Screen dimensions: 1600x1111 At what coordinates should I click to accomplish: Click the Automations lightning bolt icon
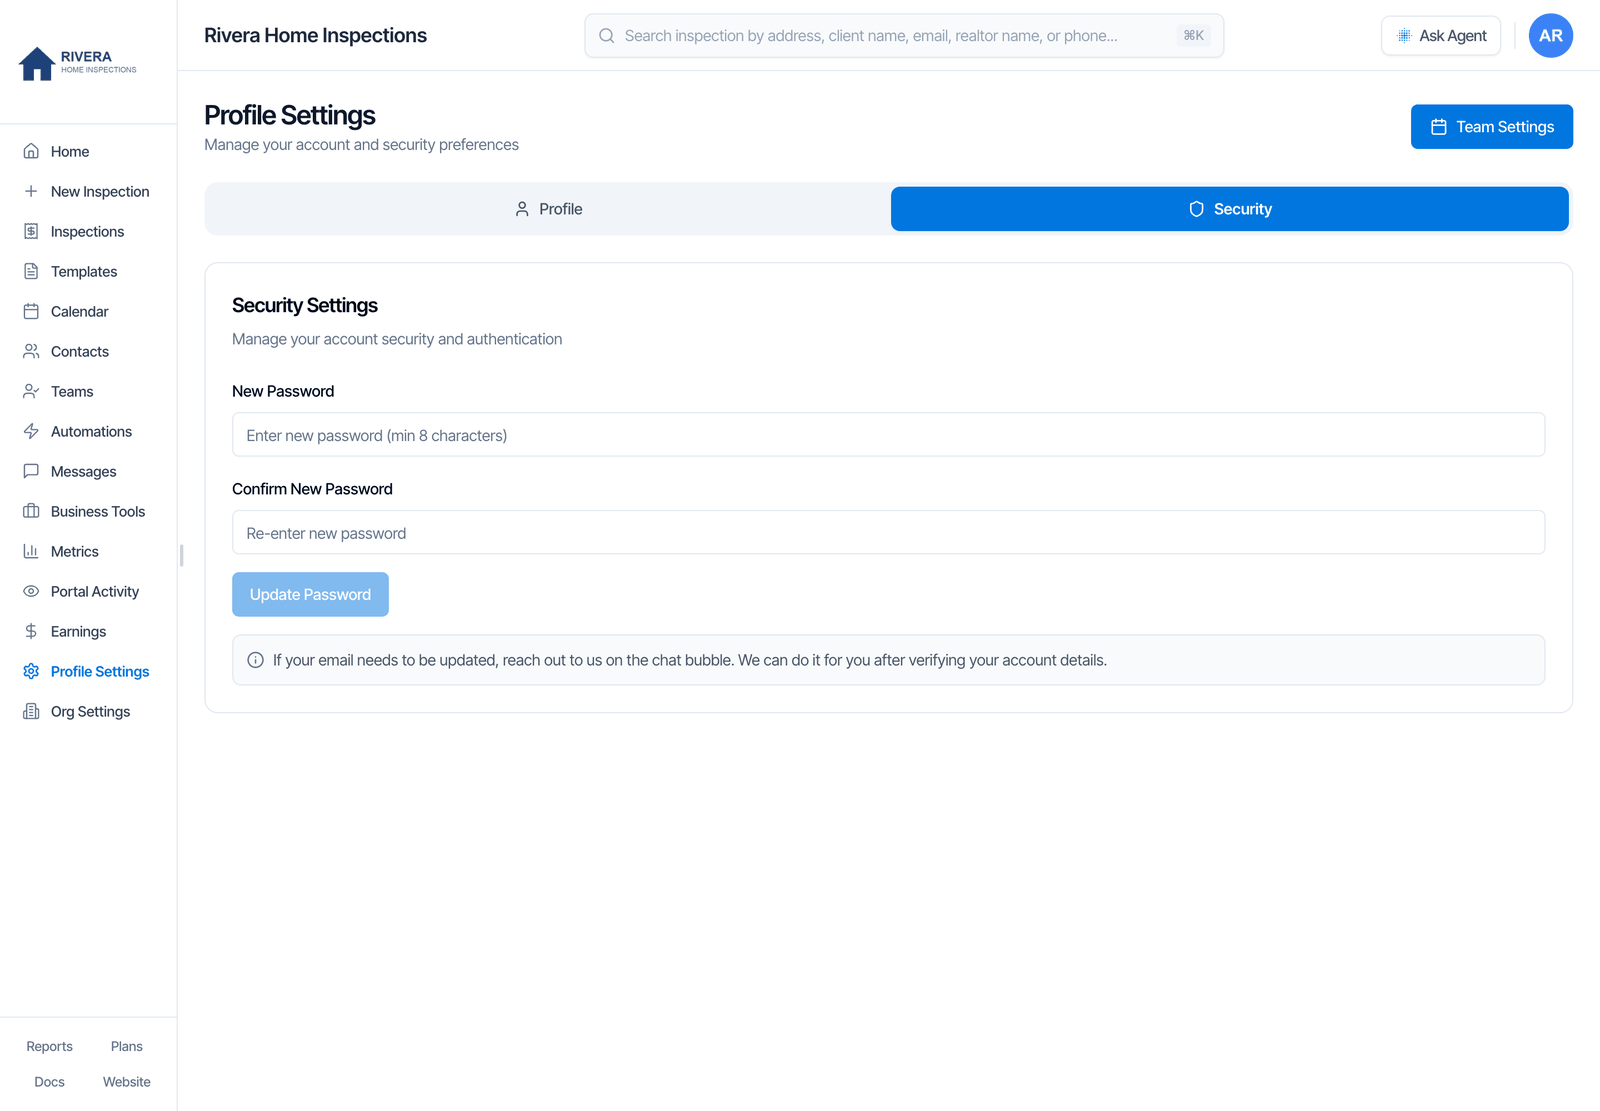pyautogui.click(x=31, y=431)
